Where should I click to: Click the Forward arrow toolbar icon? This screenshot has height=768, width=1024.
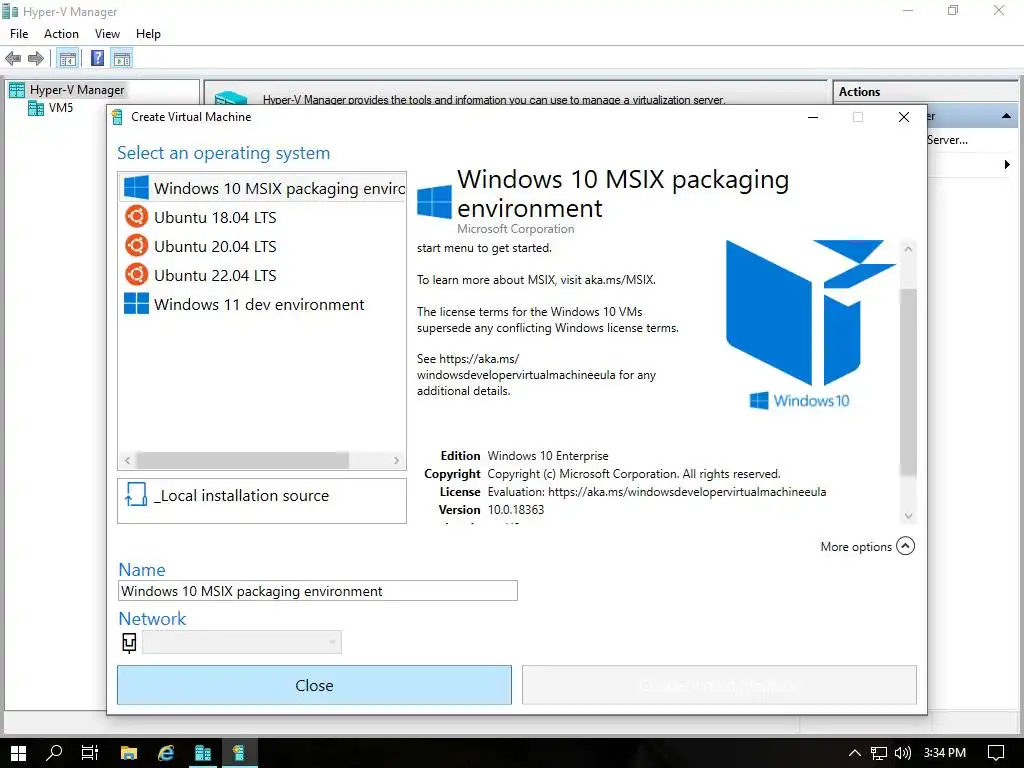(36, 59)
